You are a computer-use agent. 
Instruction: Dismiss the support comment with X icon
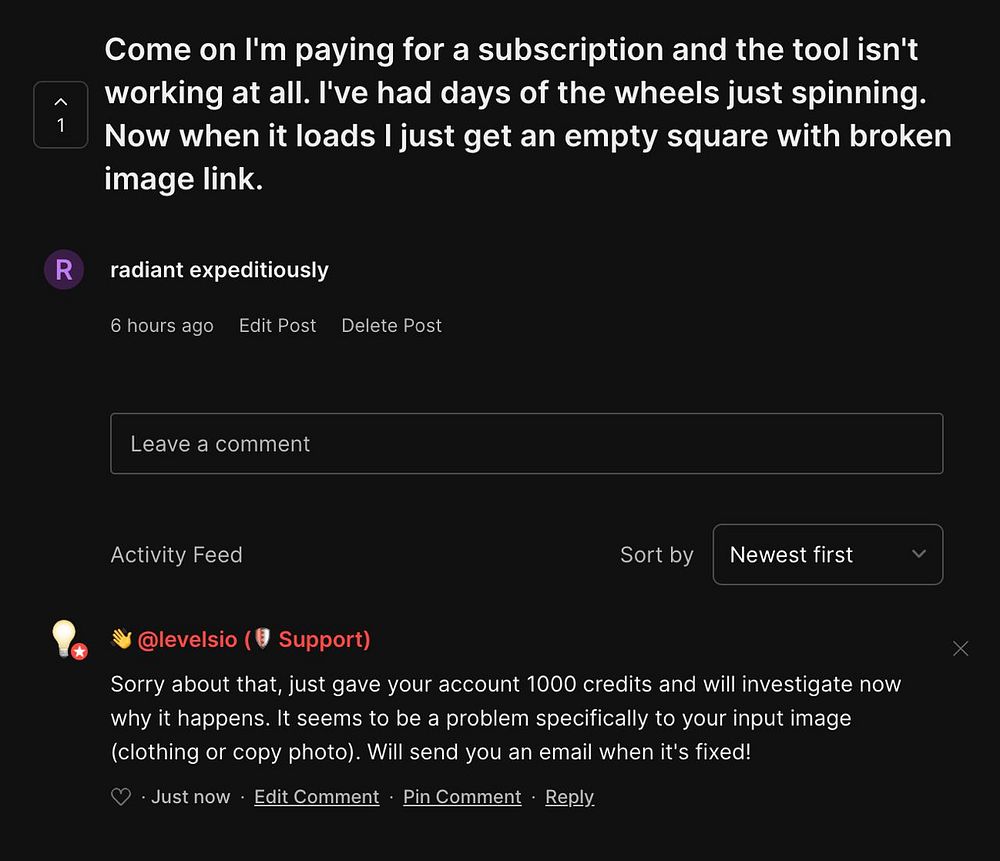[x=961, y=649]
